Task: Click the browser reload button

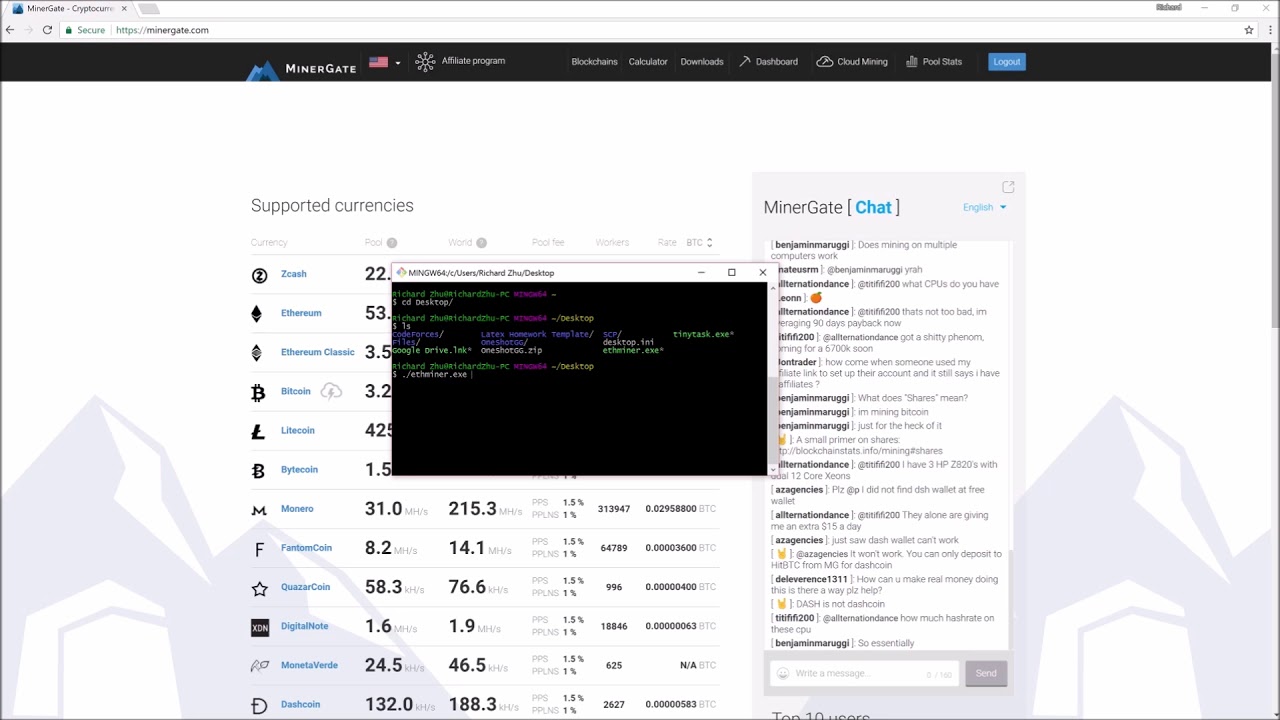Action: [47, 30]
